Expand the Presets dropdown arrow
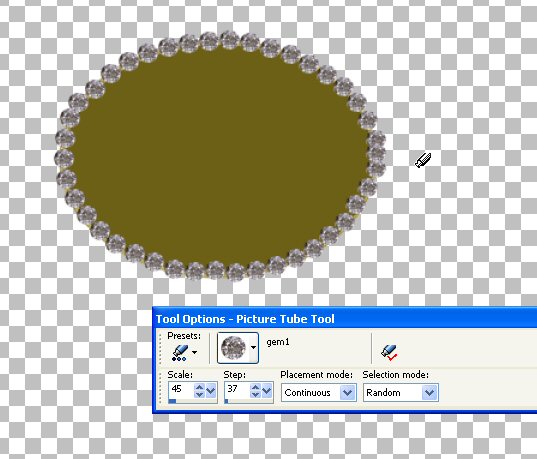This screenshot has height=459, width=537. (x=195, y=352)
